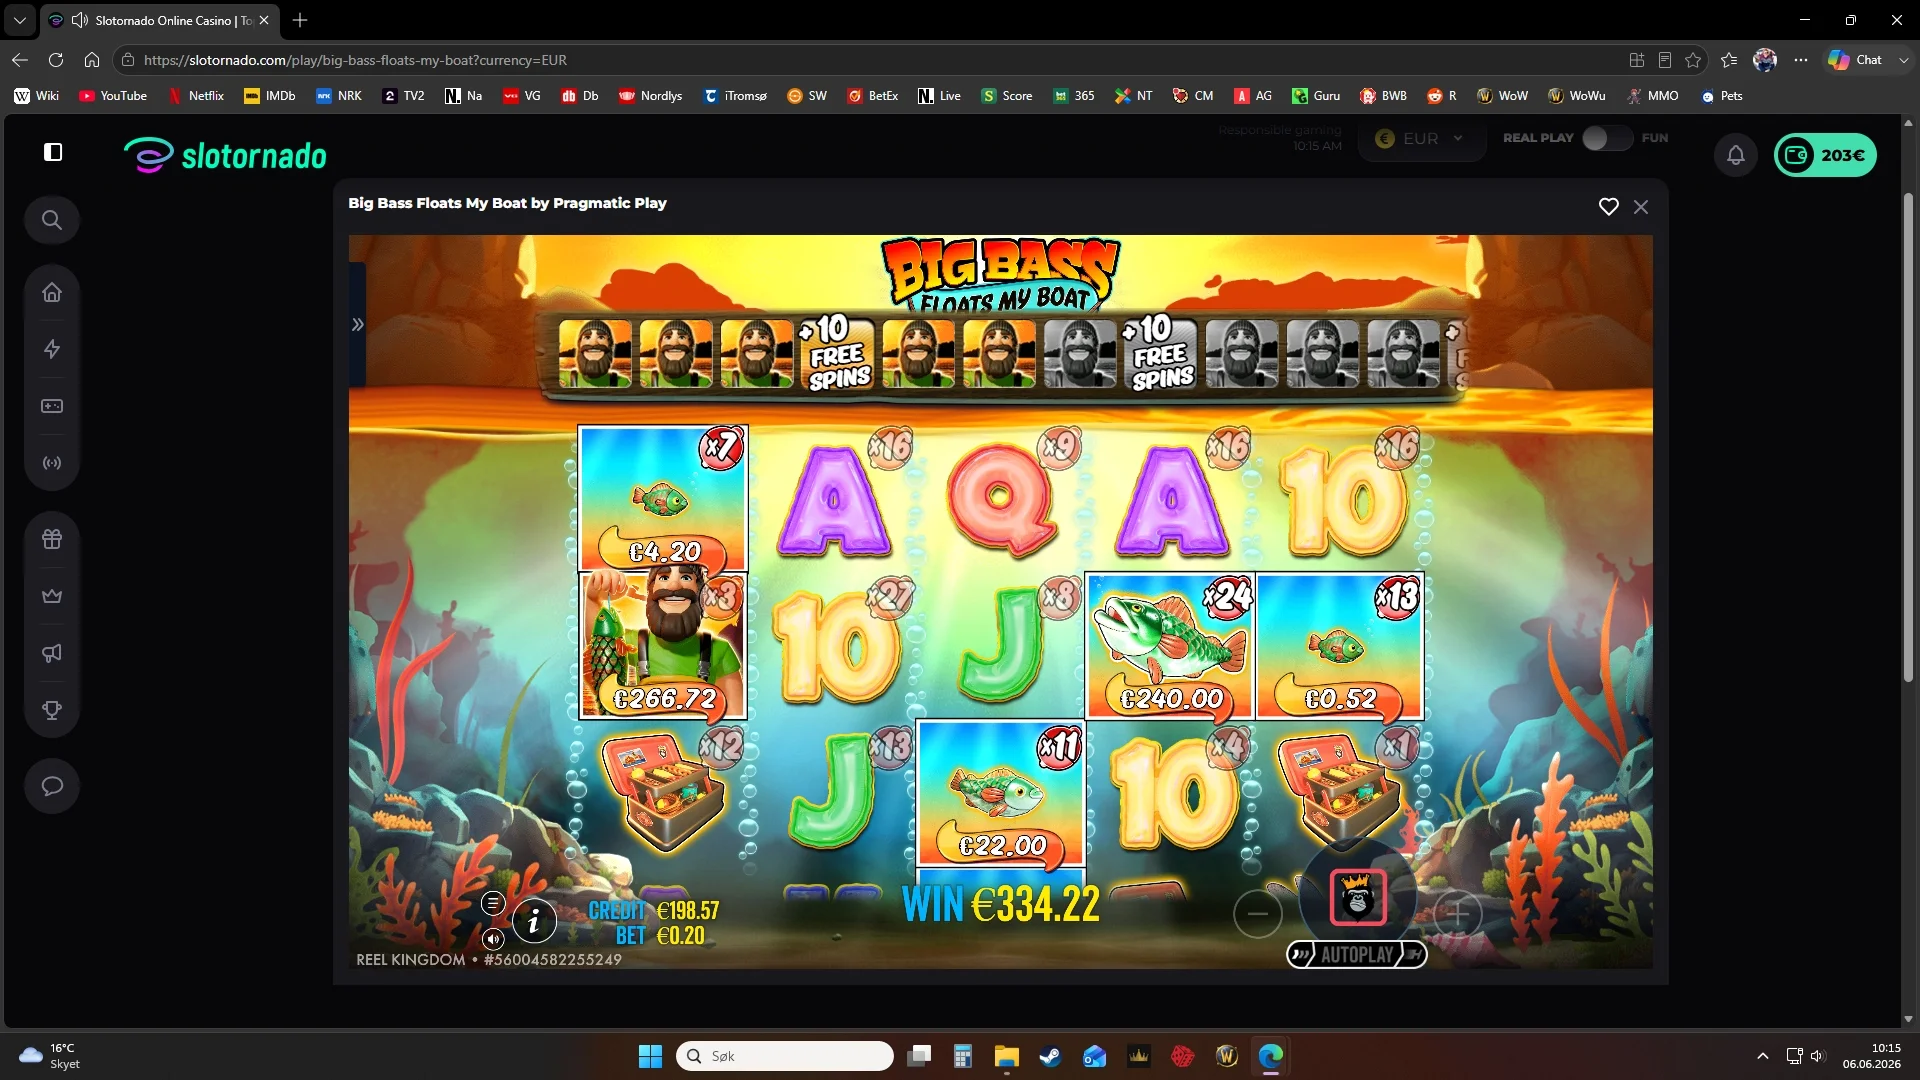Open the game info button
The height and width of the screenshot is (1080, 1920).
534,921
